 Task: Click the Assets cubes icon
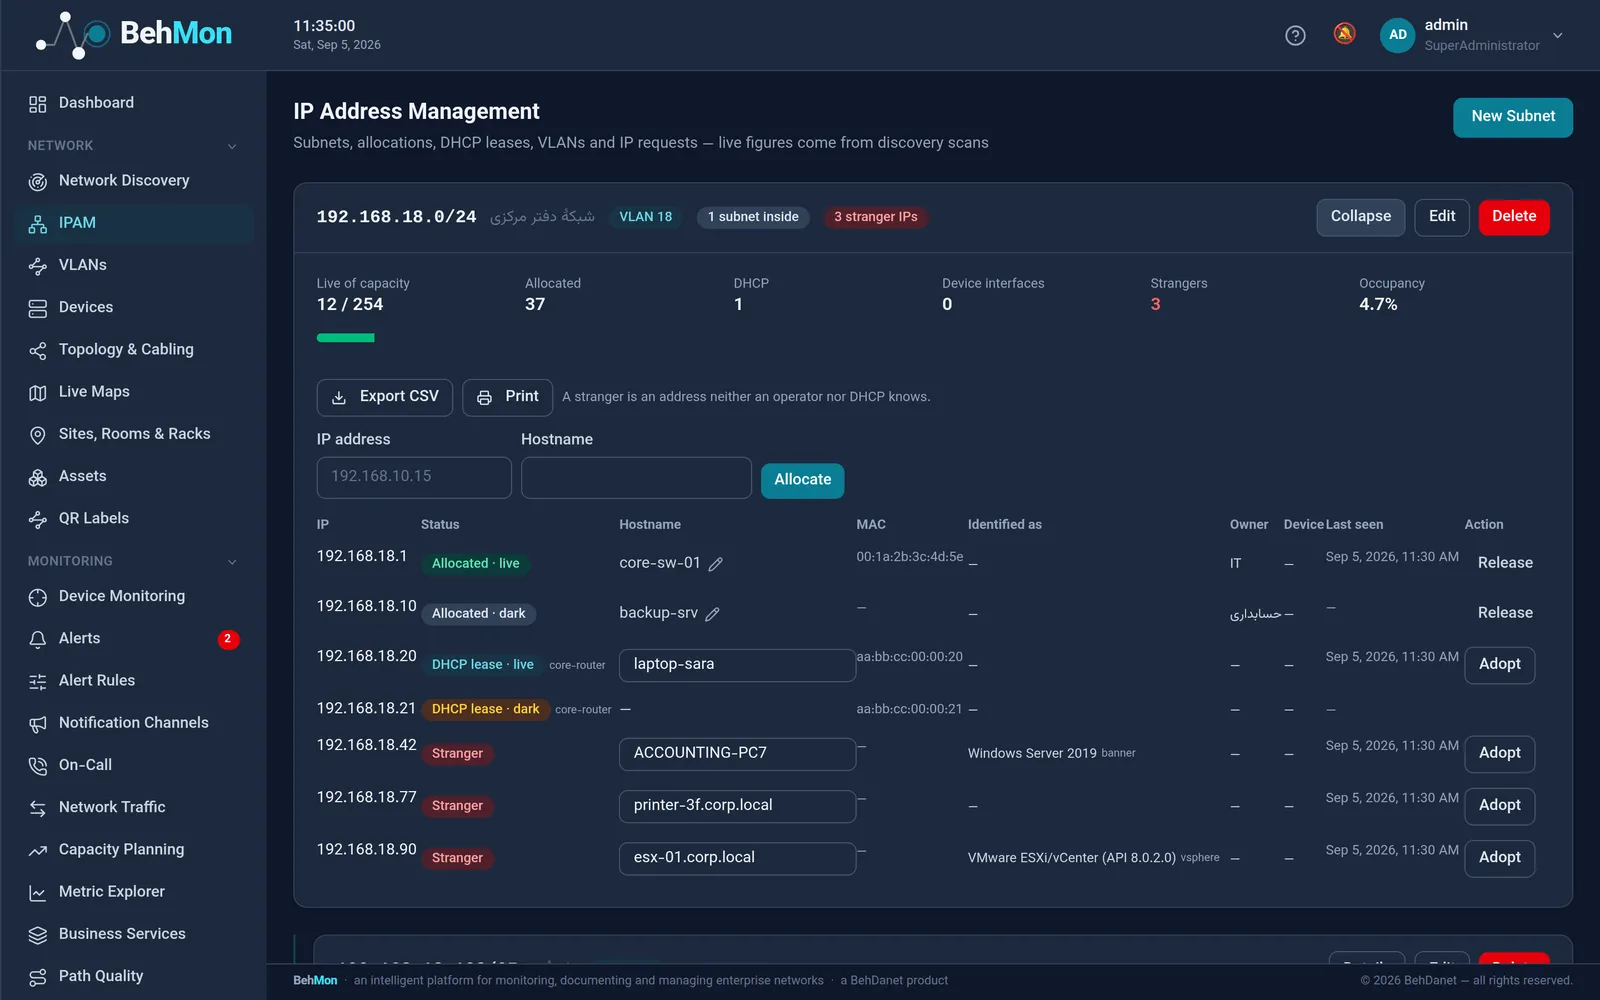click(38, 478)
